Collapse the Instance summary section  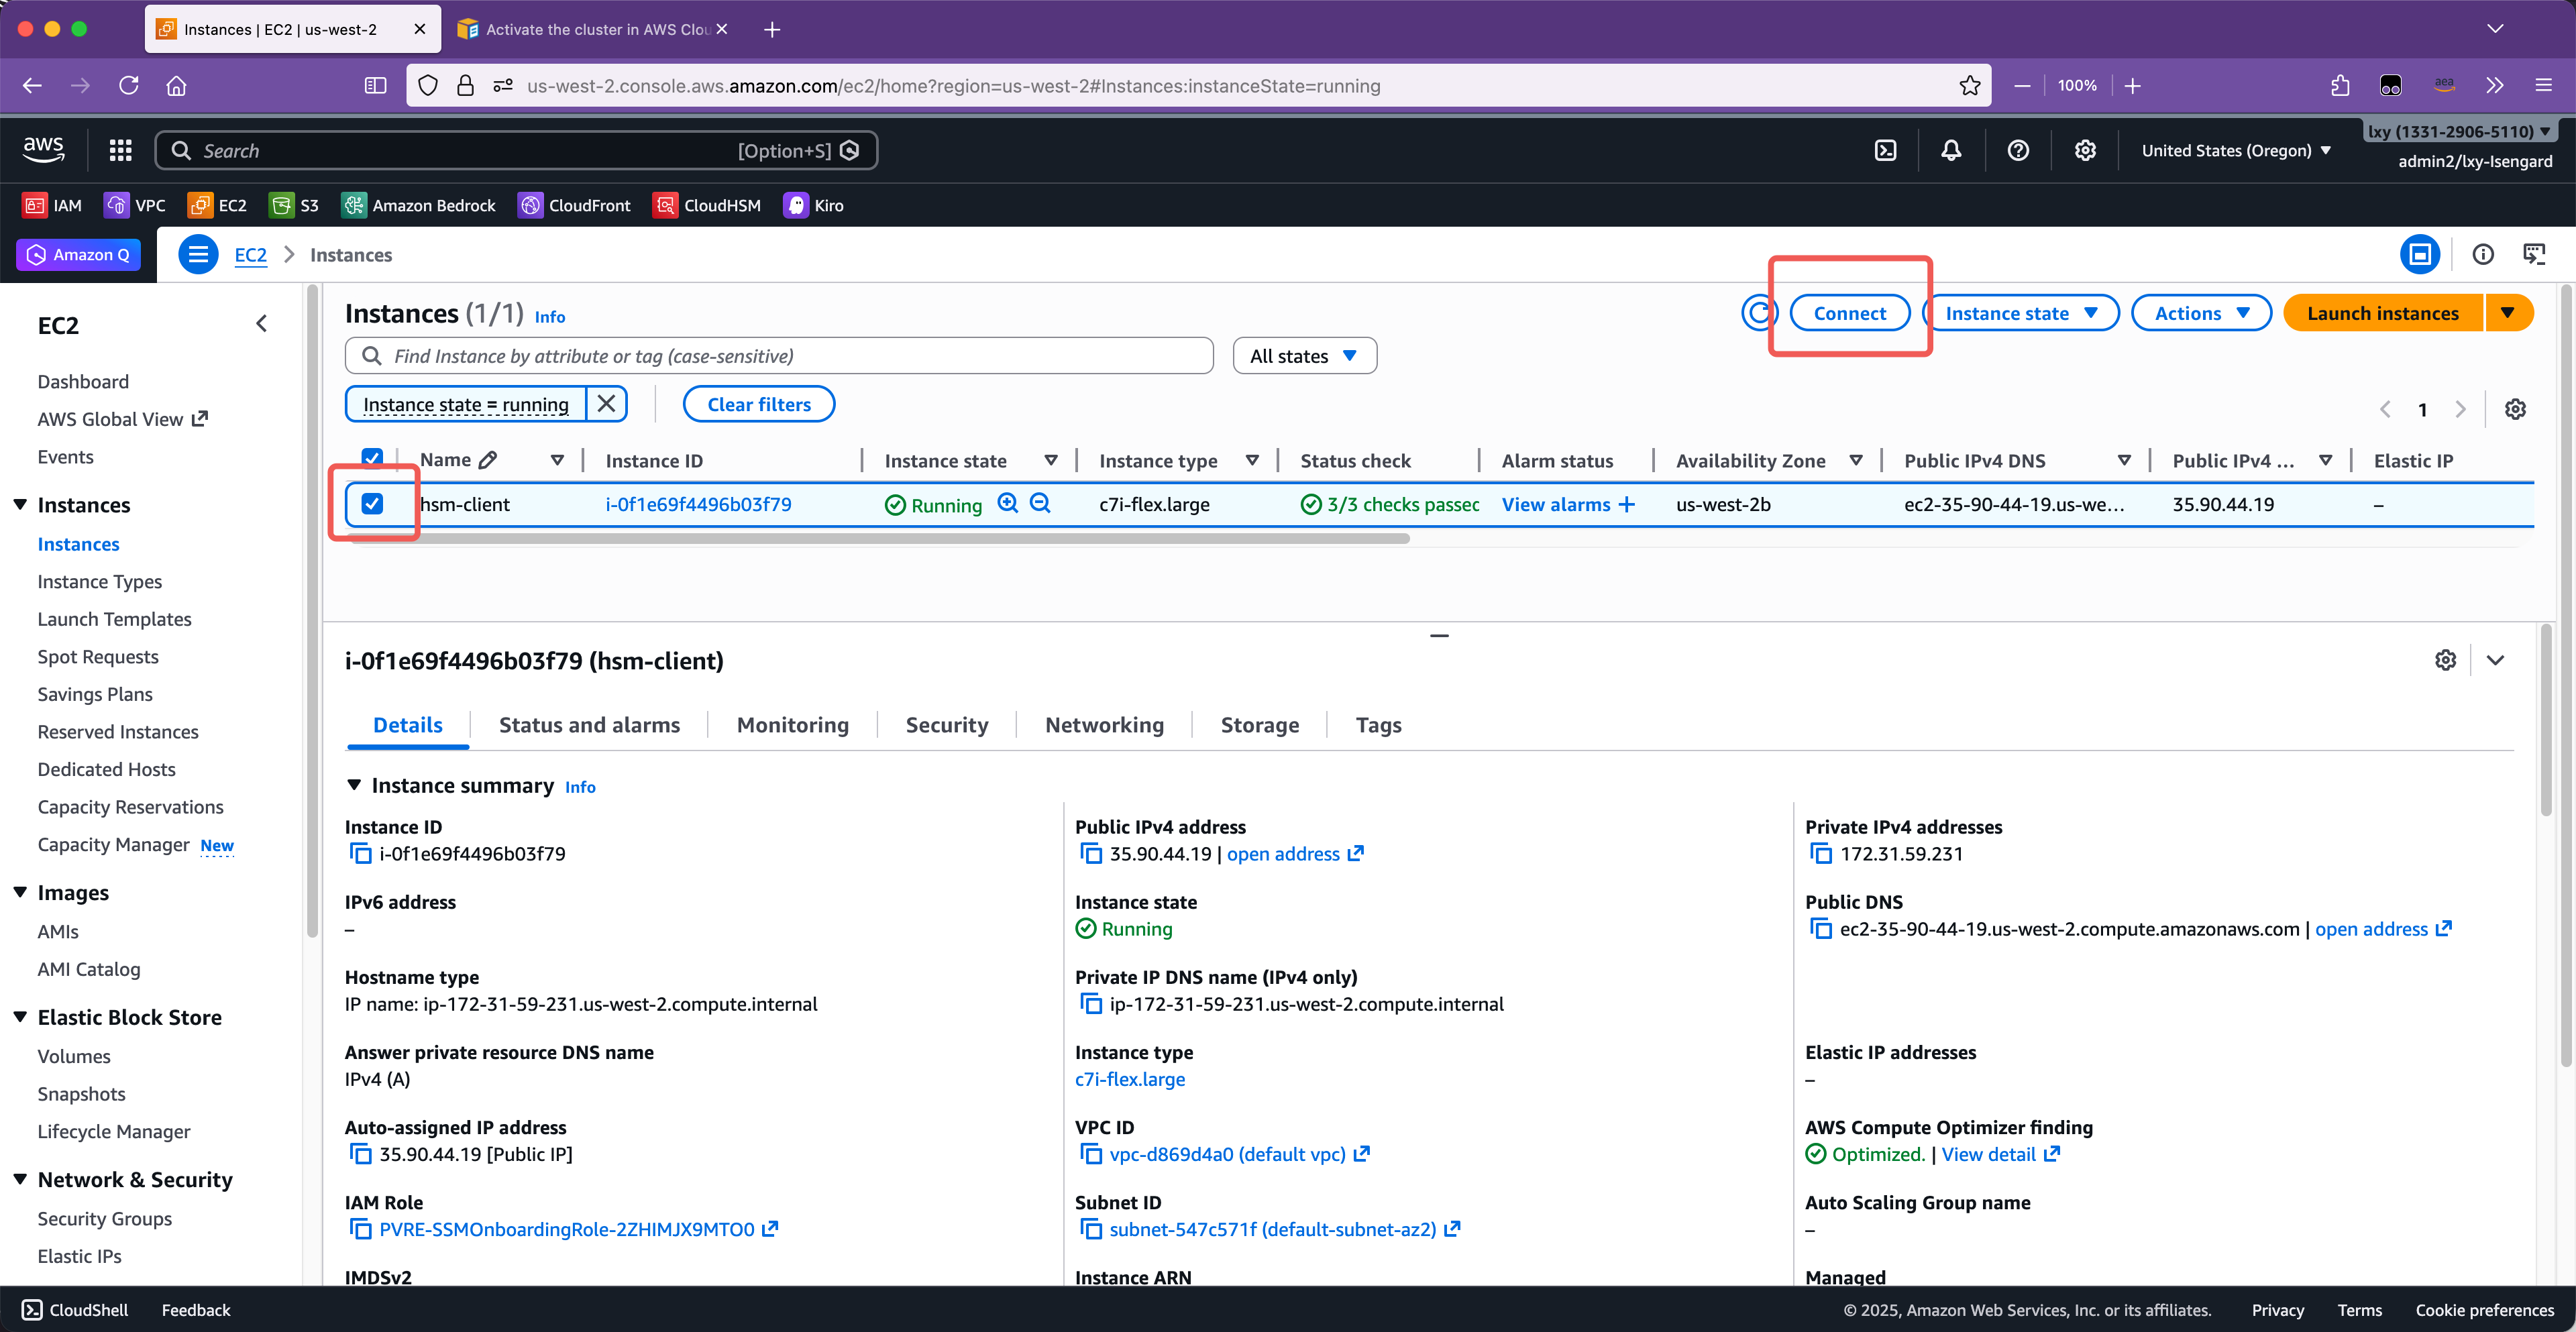tap(354, 786)
